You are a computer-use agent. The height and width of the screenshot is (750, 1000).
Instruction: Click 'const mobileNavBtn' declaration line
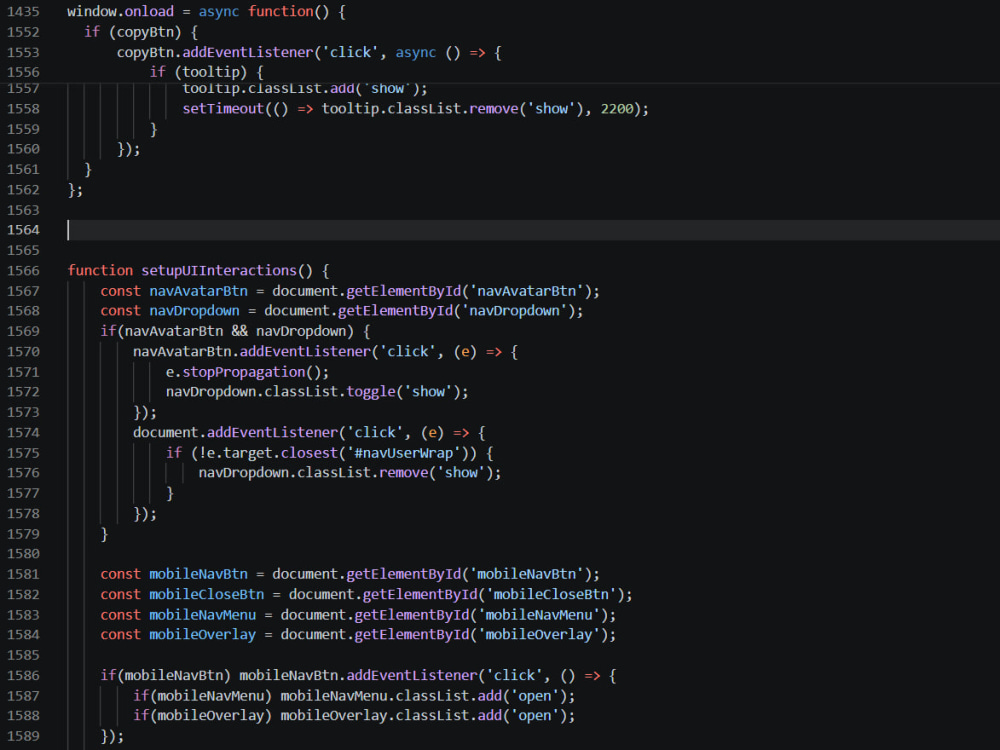[349, 574]
